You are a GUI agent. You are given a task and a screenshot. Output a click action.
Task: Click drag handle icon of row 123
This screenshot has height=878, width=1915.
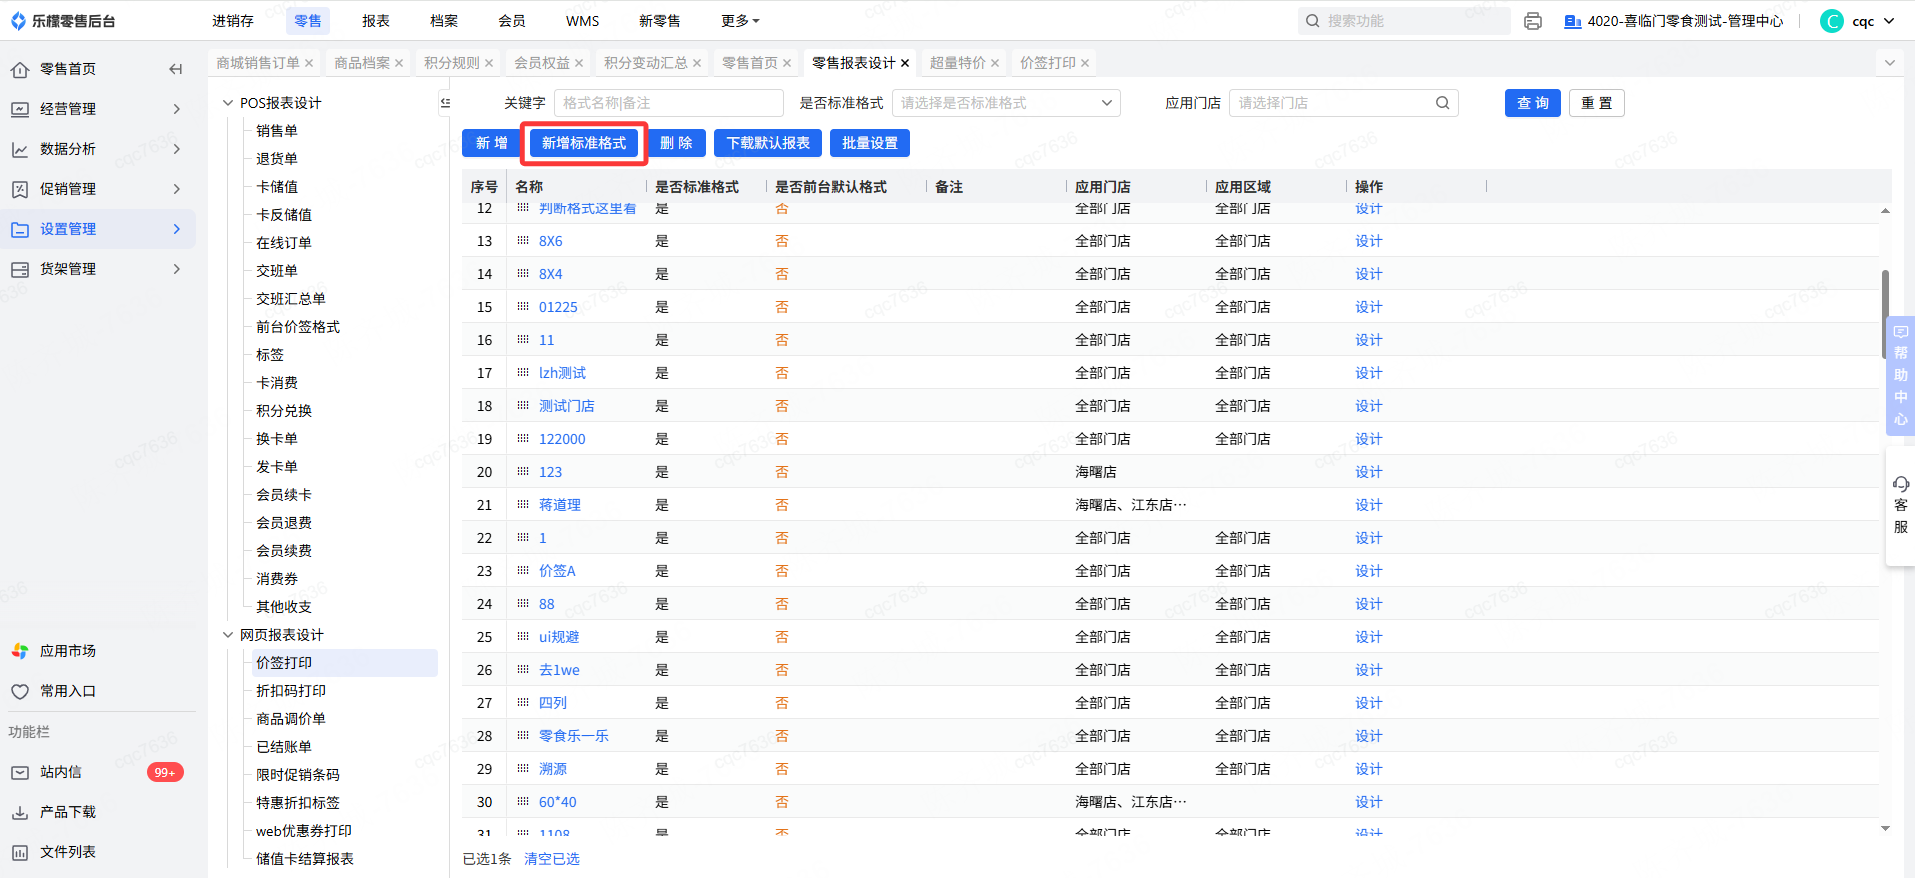523,472
